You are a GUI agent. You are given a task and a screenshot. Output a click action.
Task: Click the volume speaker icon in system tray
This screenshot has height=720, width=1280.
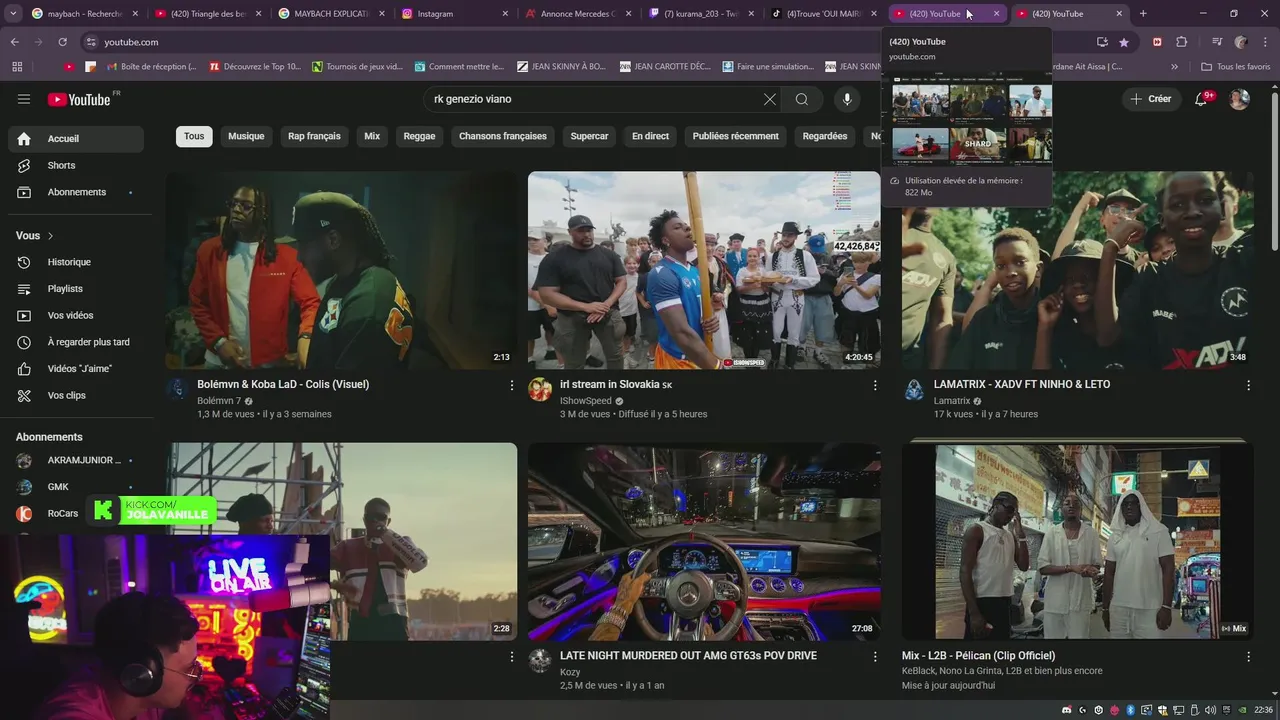1210,710
